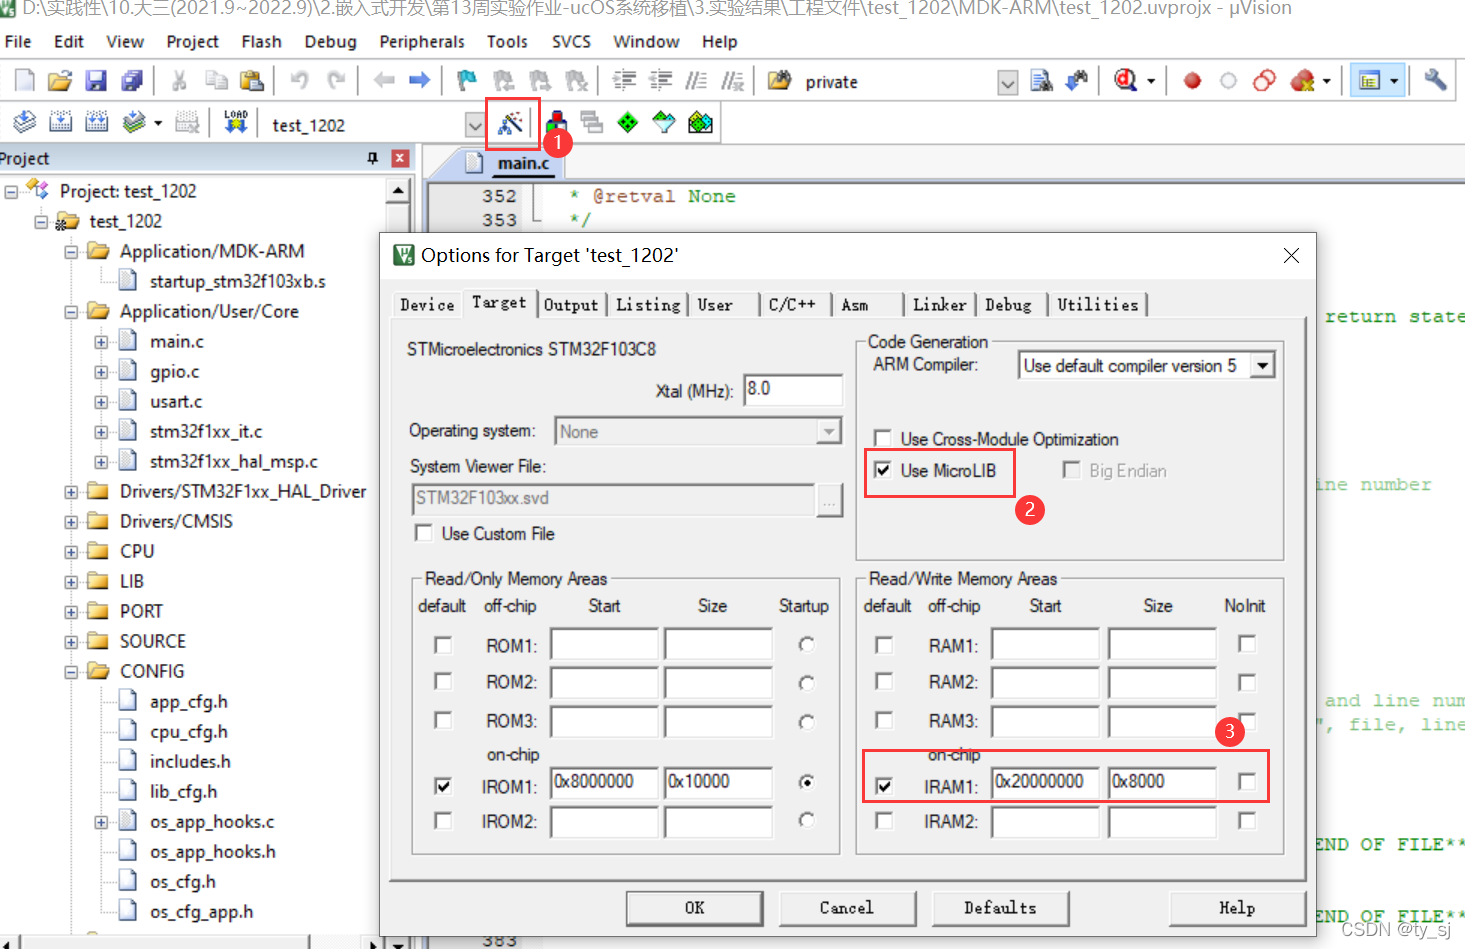Expand the Drivers/CMSIS folder
Viewport: 1465px width, 949px height.
tap(71, 522)
